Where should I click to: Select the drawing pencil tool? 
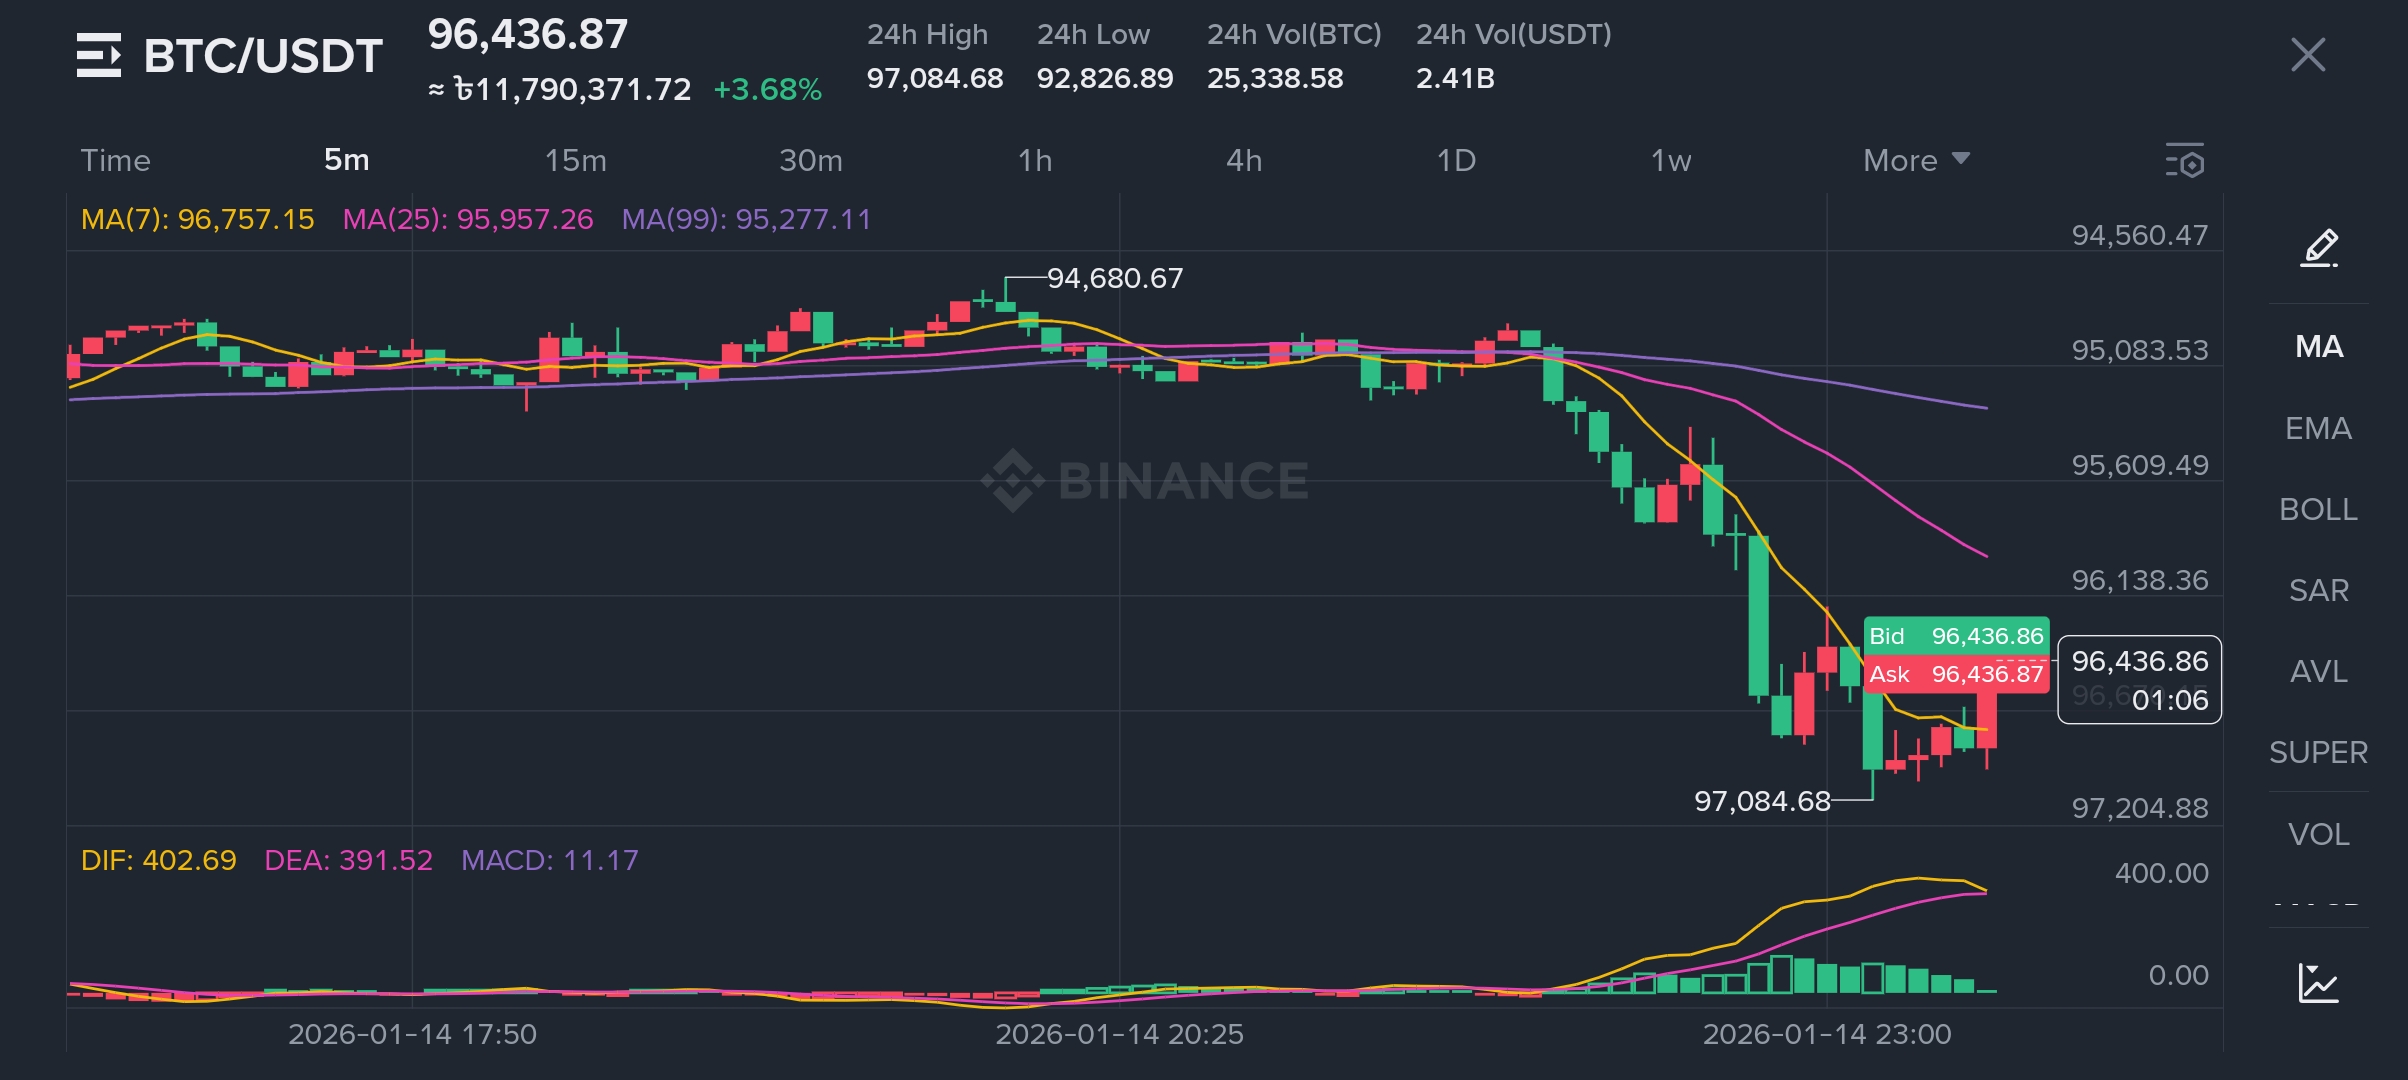(x=2319, y=248)
